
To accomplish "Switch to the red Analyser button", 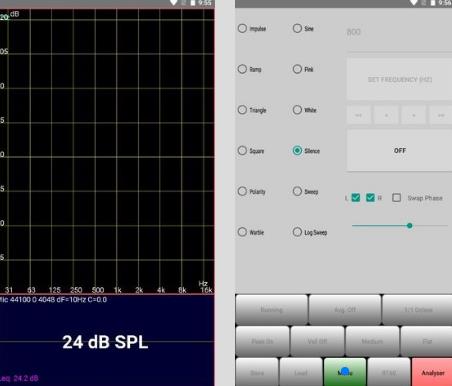I will tap(432, 372).
